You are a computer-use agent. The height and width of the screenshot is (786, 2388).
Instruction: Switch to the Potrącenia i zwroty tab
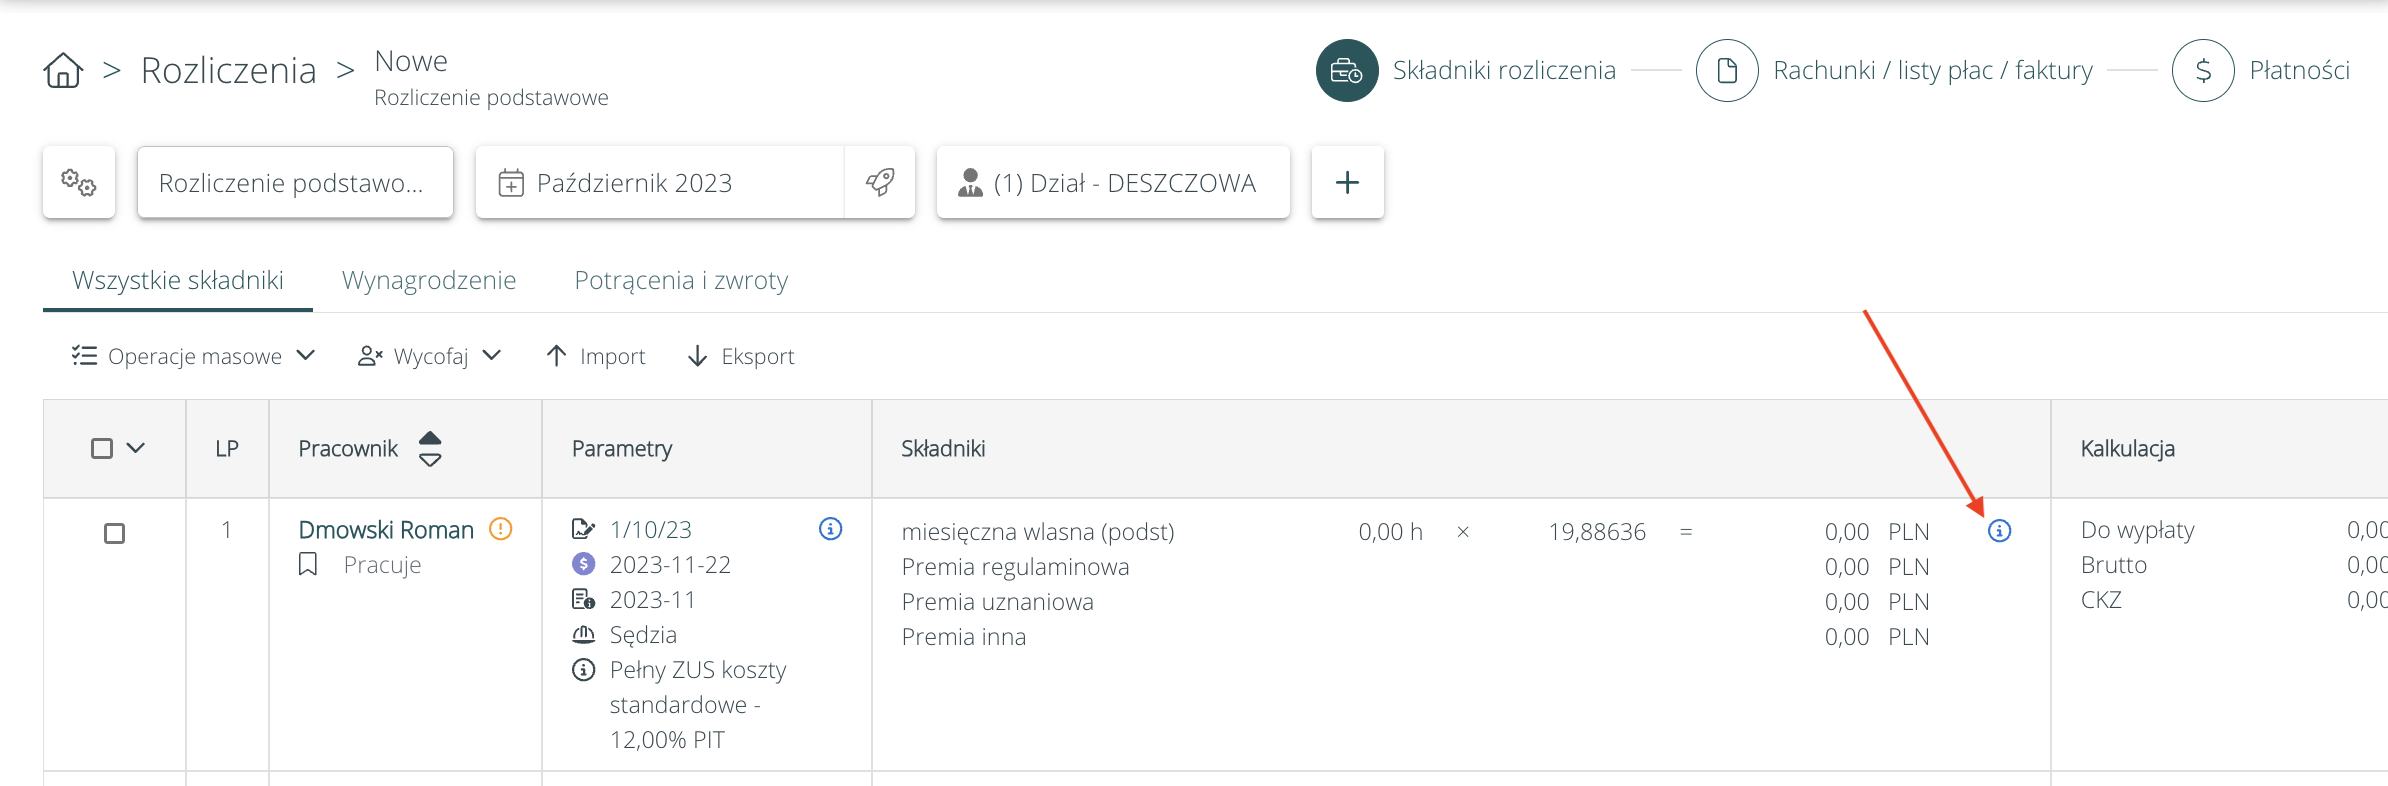point(681,280)
